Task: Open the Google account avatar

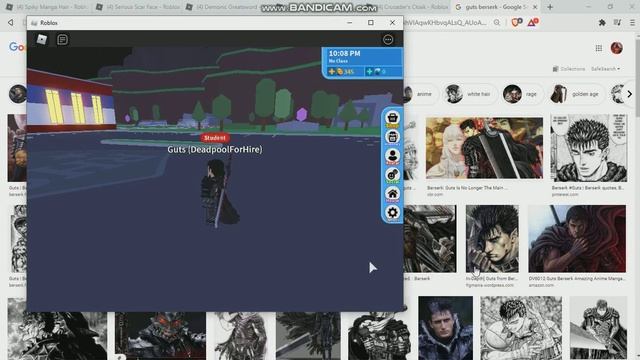Action: point(616,48)
